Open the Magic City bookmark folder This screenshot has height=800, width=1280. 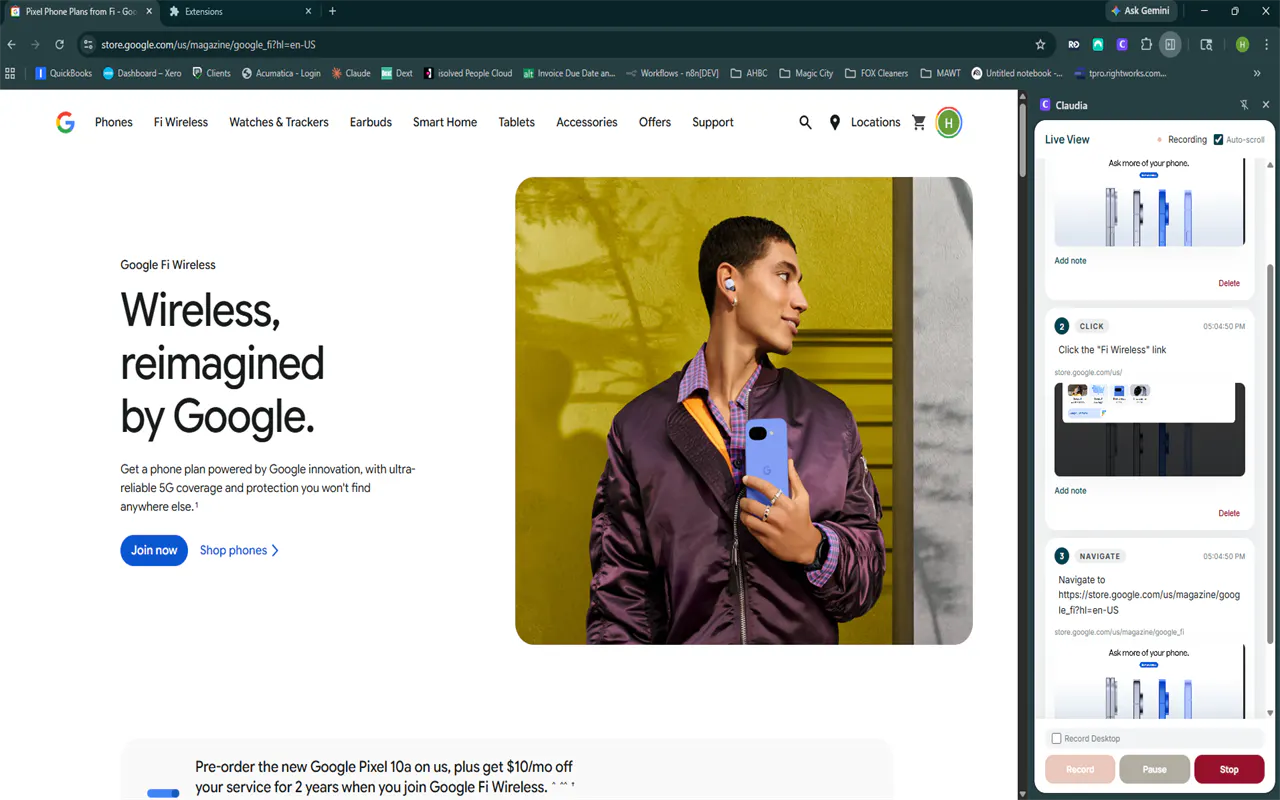click(x=806, y=73)
